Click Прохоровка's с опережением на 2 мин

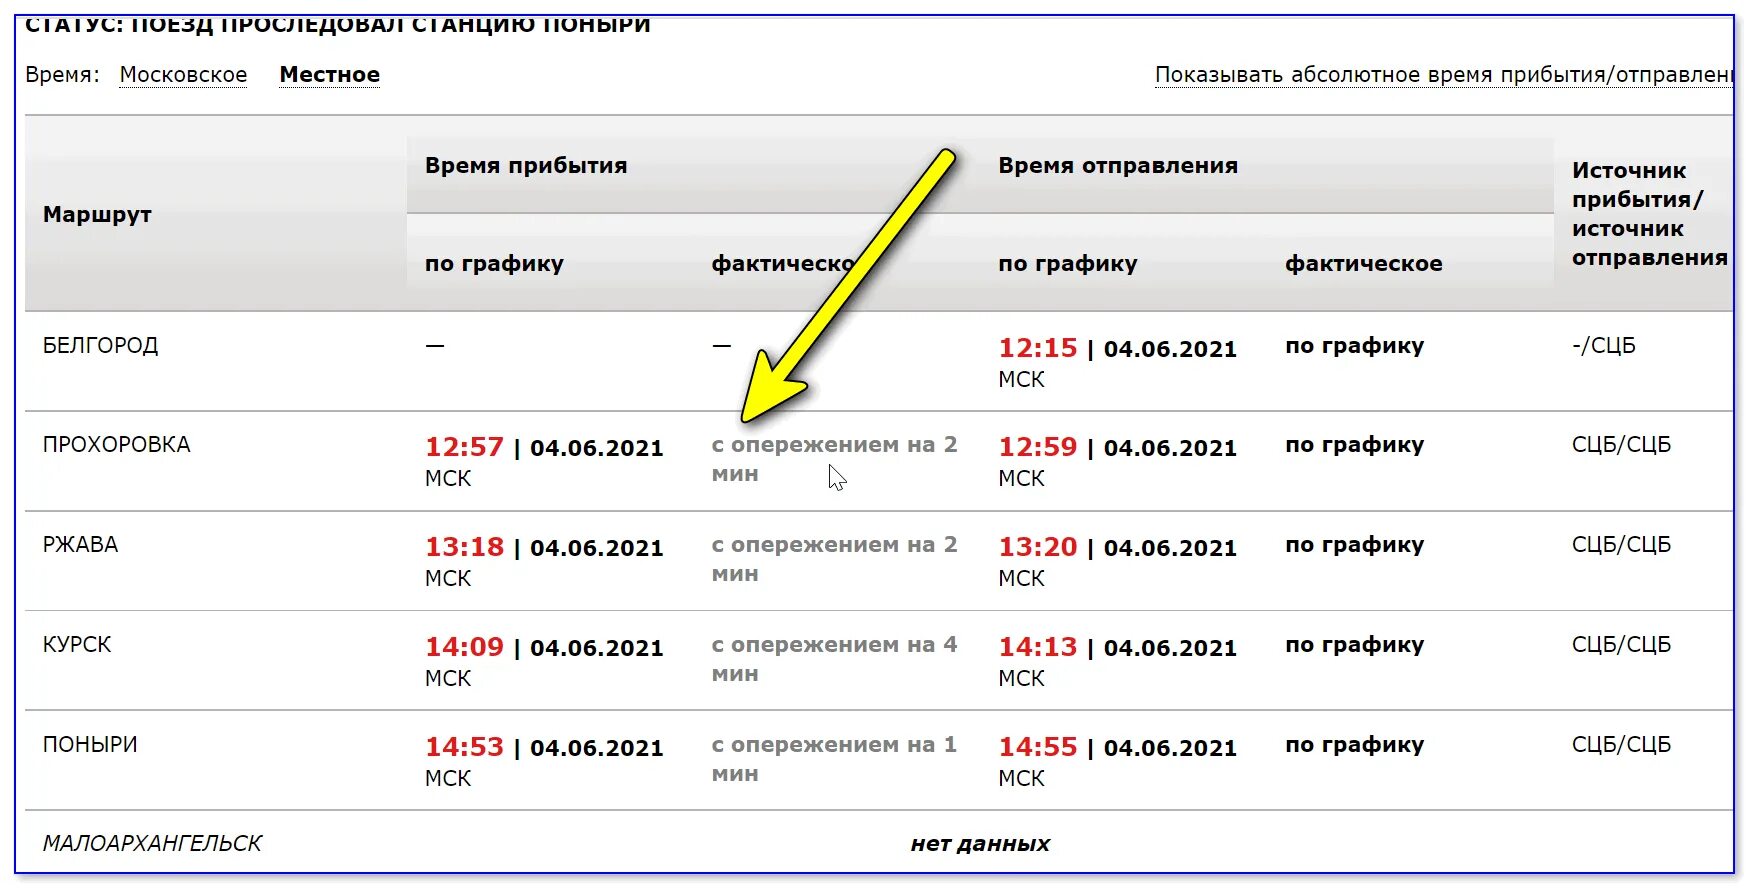(834, 459)
